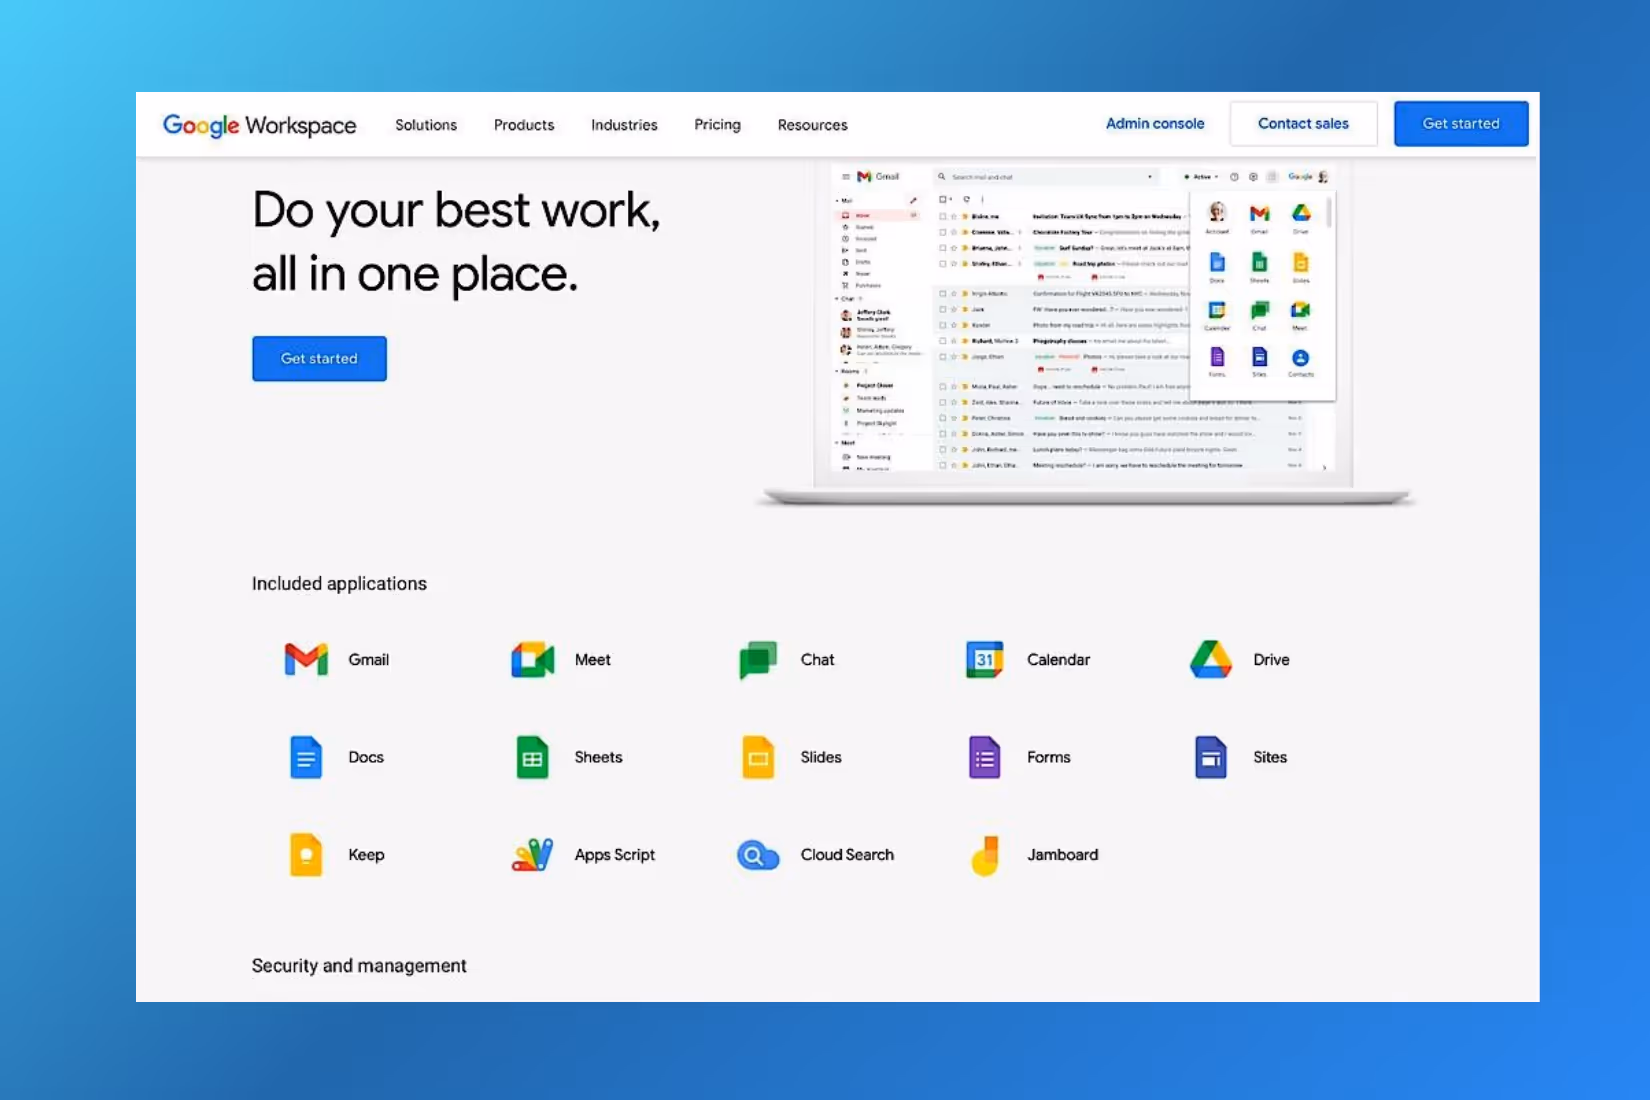Click the green Sheets icon
This screenshot has height=1100, width=1650.
[x=532, y=757]
